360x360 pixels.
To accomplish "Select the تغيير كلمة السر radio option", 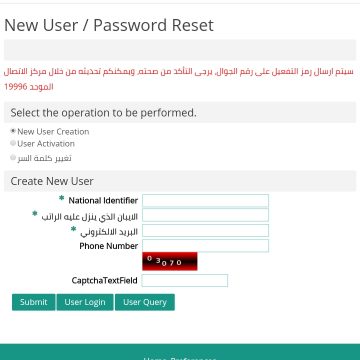I will click(13, 157).
